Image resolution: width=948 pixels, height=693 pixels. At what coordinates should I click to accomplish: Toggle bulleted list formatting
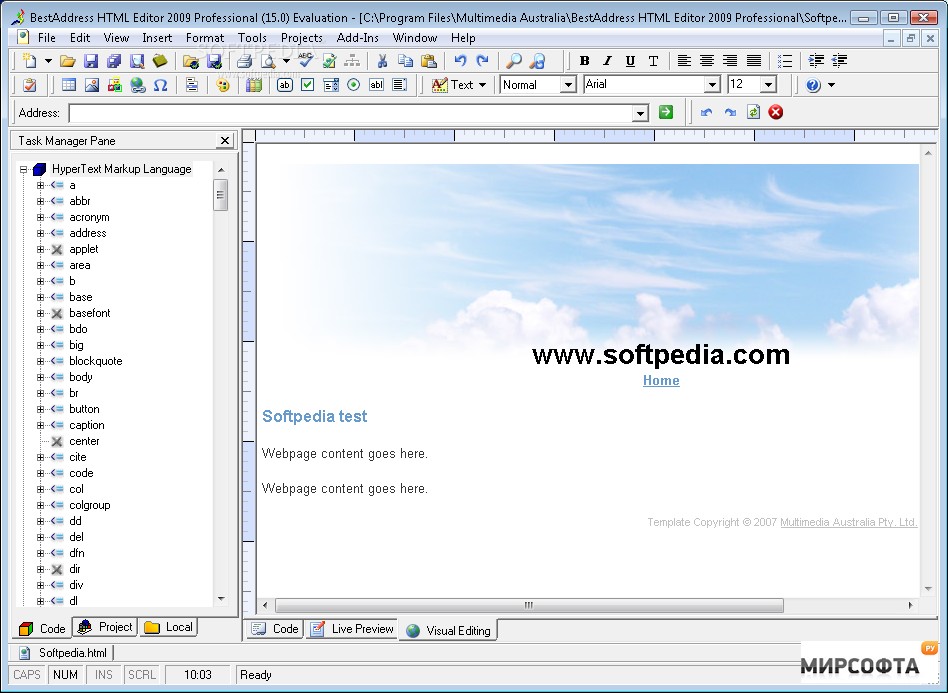point(785,61)
